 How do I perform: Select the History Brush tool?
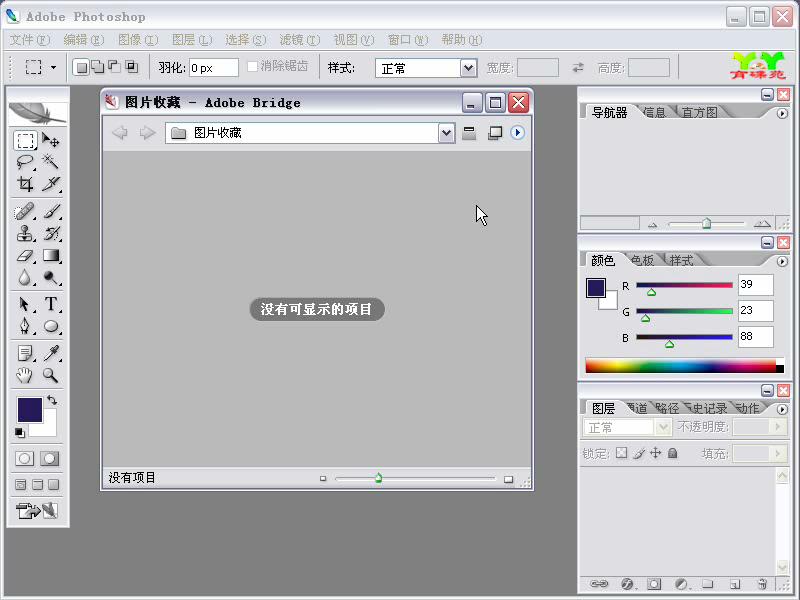click(51, 233)
